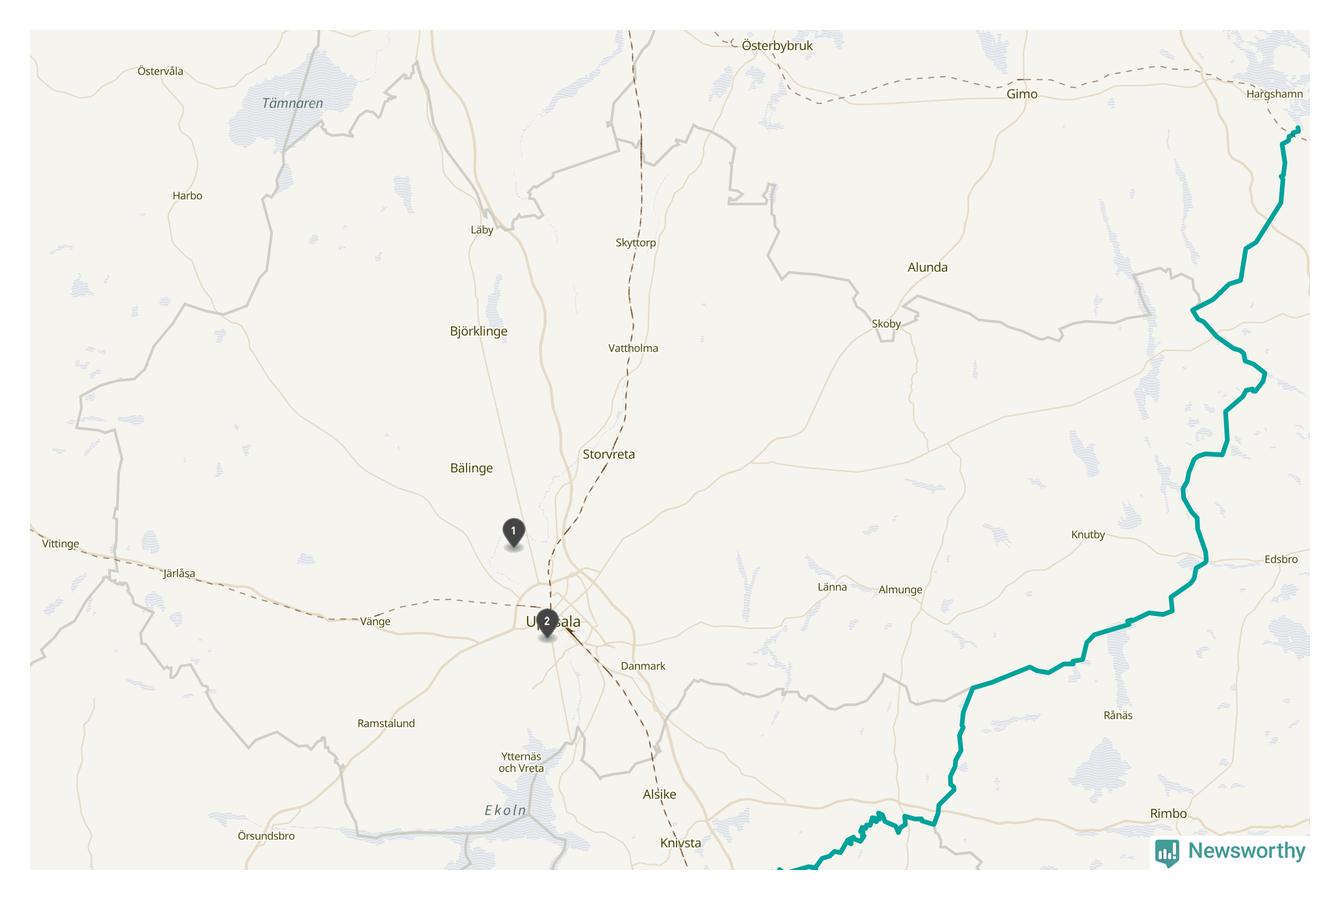Click the Almunge place label
Screen dimensions: 1340x900
(900, 590)
